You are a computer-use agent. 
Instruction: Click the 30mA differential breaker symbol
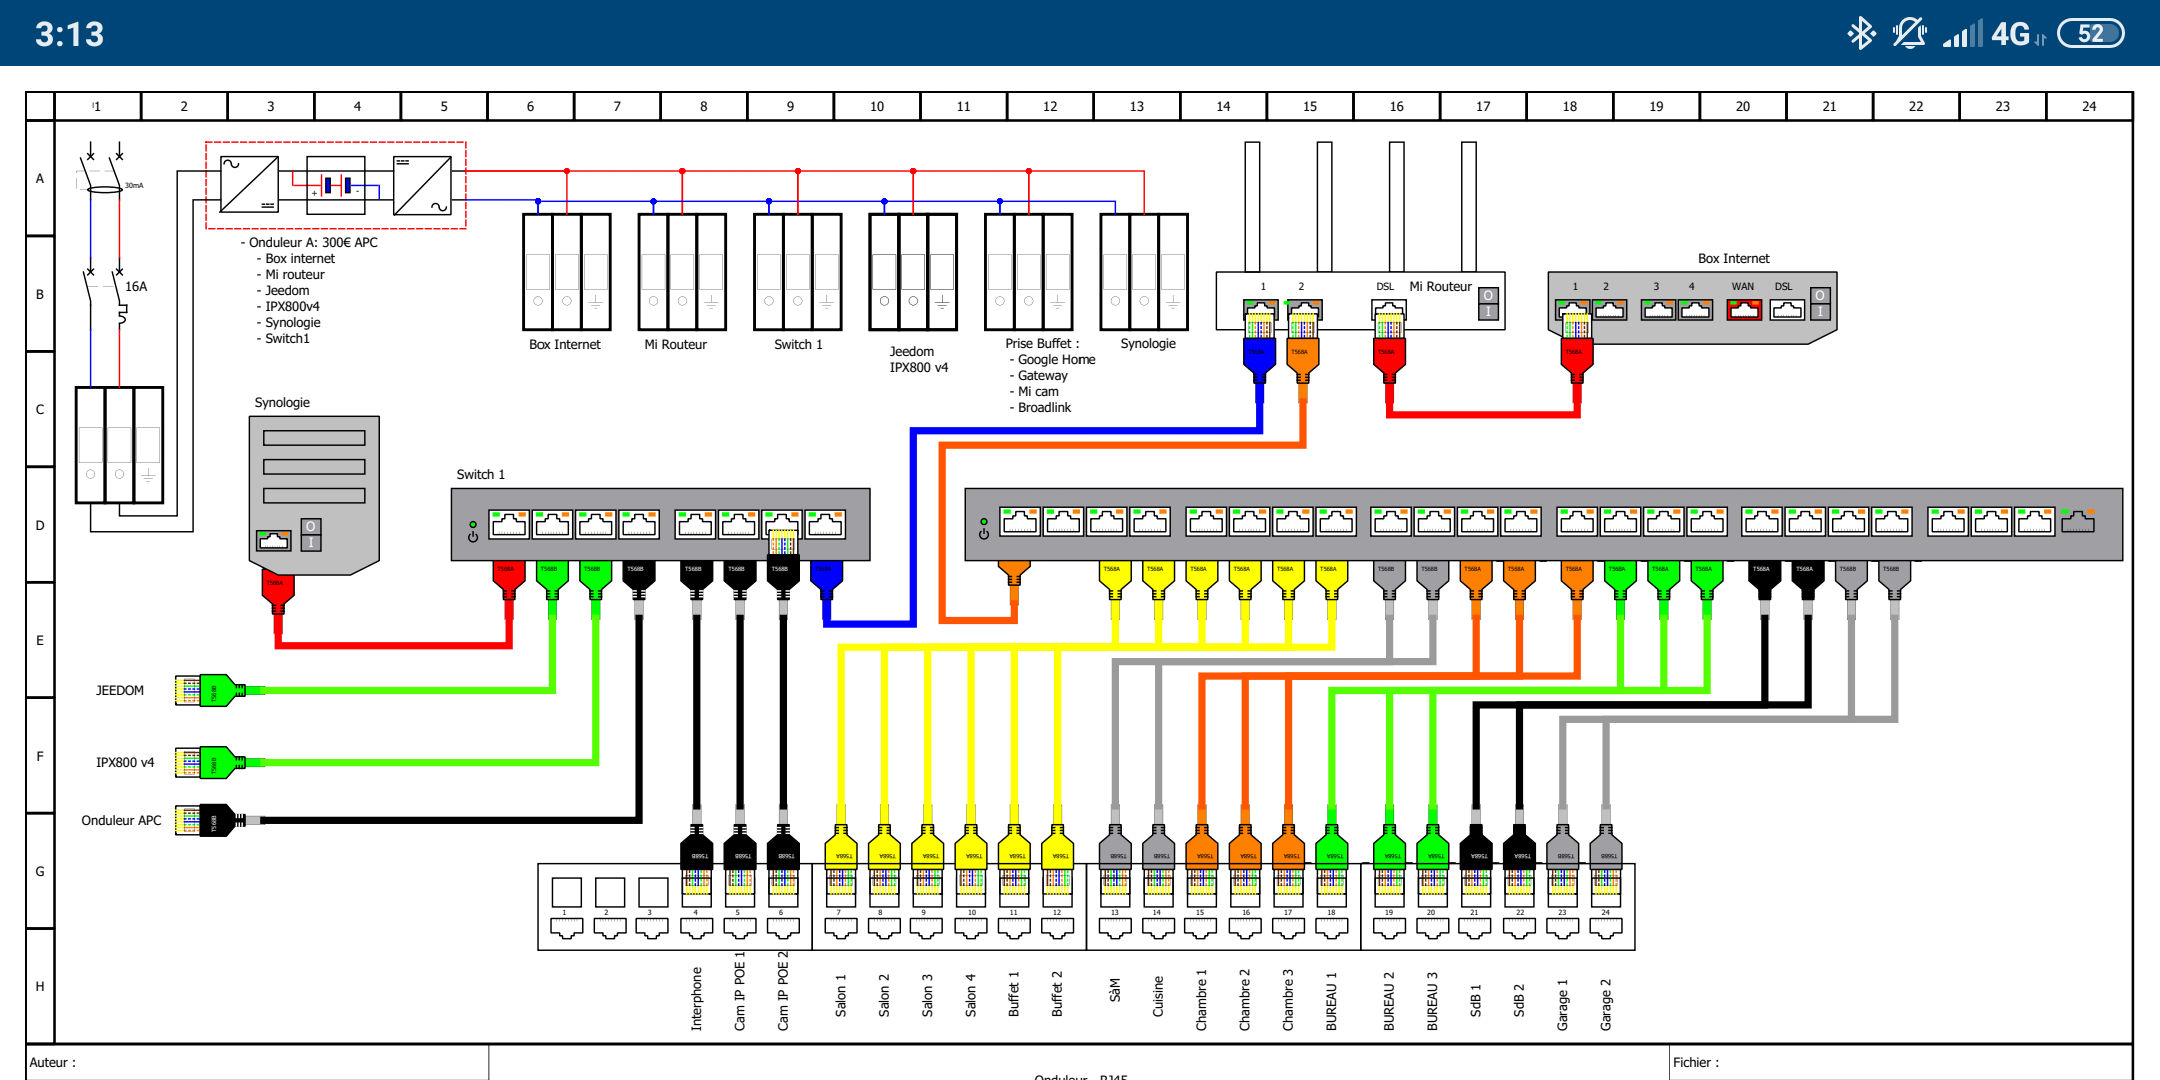(105, 172)
